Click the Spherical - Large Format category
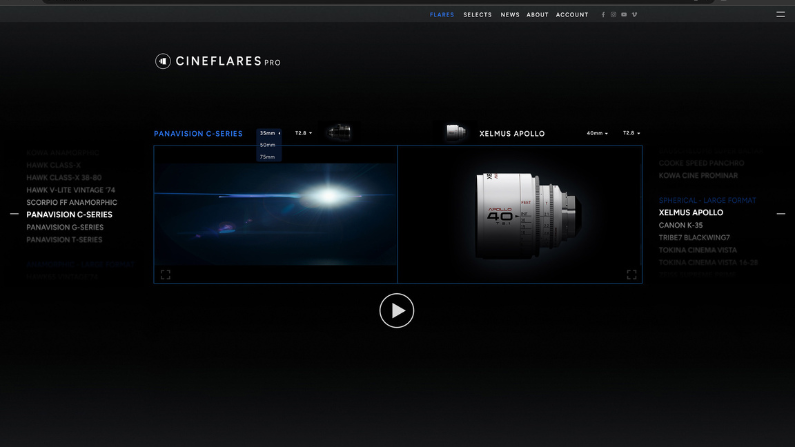The width and height of the screenshot is (795, 447). 707,200
